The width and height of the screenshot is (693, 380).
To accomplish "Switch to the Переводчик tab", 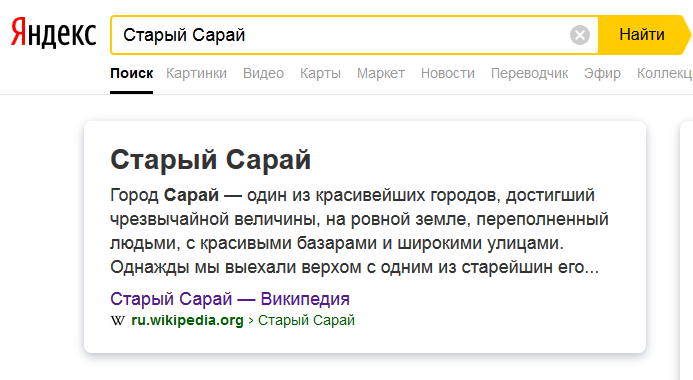I will (529, 73).
